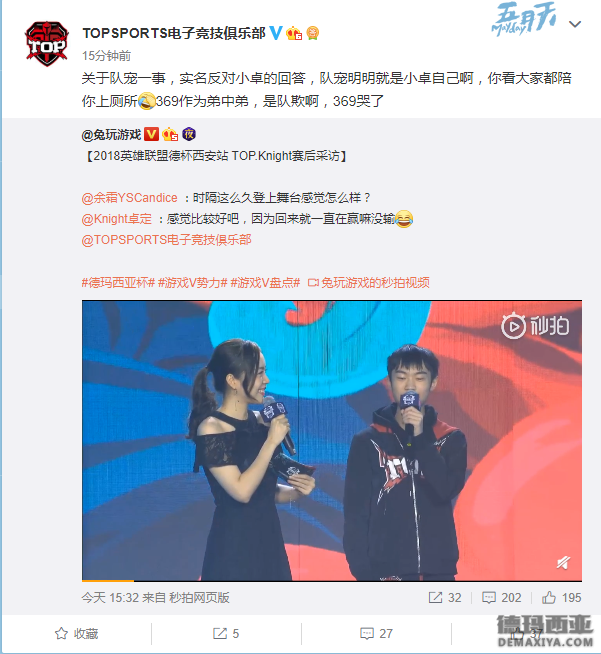Open TOPSPORTS电子竞技俱乐部 profile name

click(174, 33)
